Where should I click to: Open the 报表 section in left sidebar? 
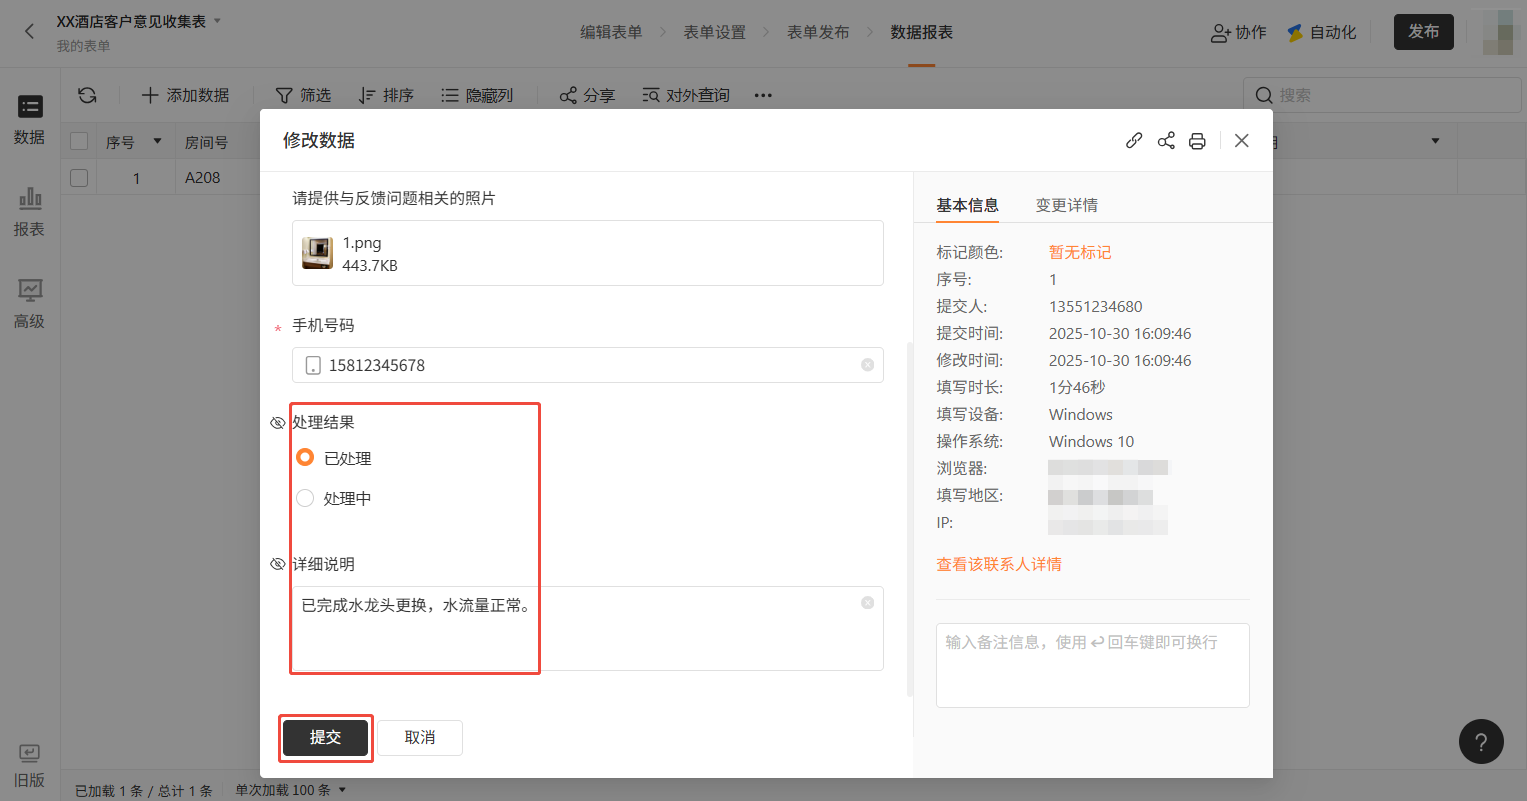tap(29, 211)
